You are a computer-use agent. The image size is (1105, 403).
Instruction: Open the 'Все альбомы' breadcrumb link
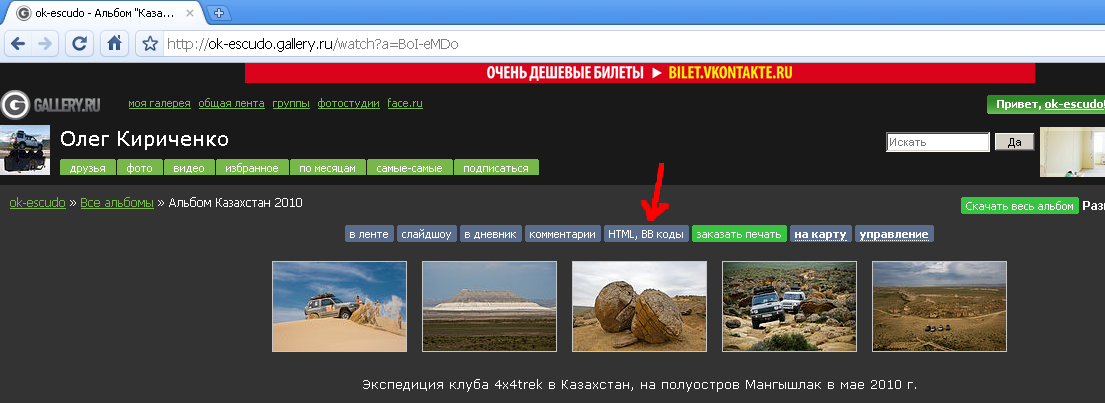coord(117,203)
